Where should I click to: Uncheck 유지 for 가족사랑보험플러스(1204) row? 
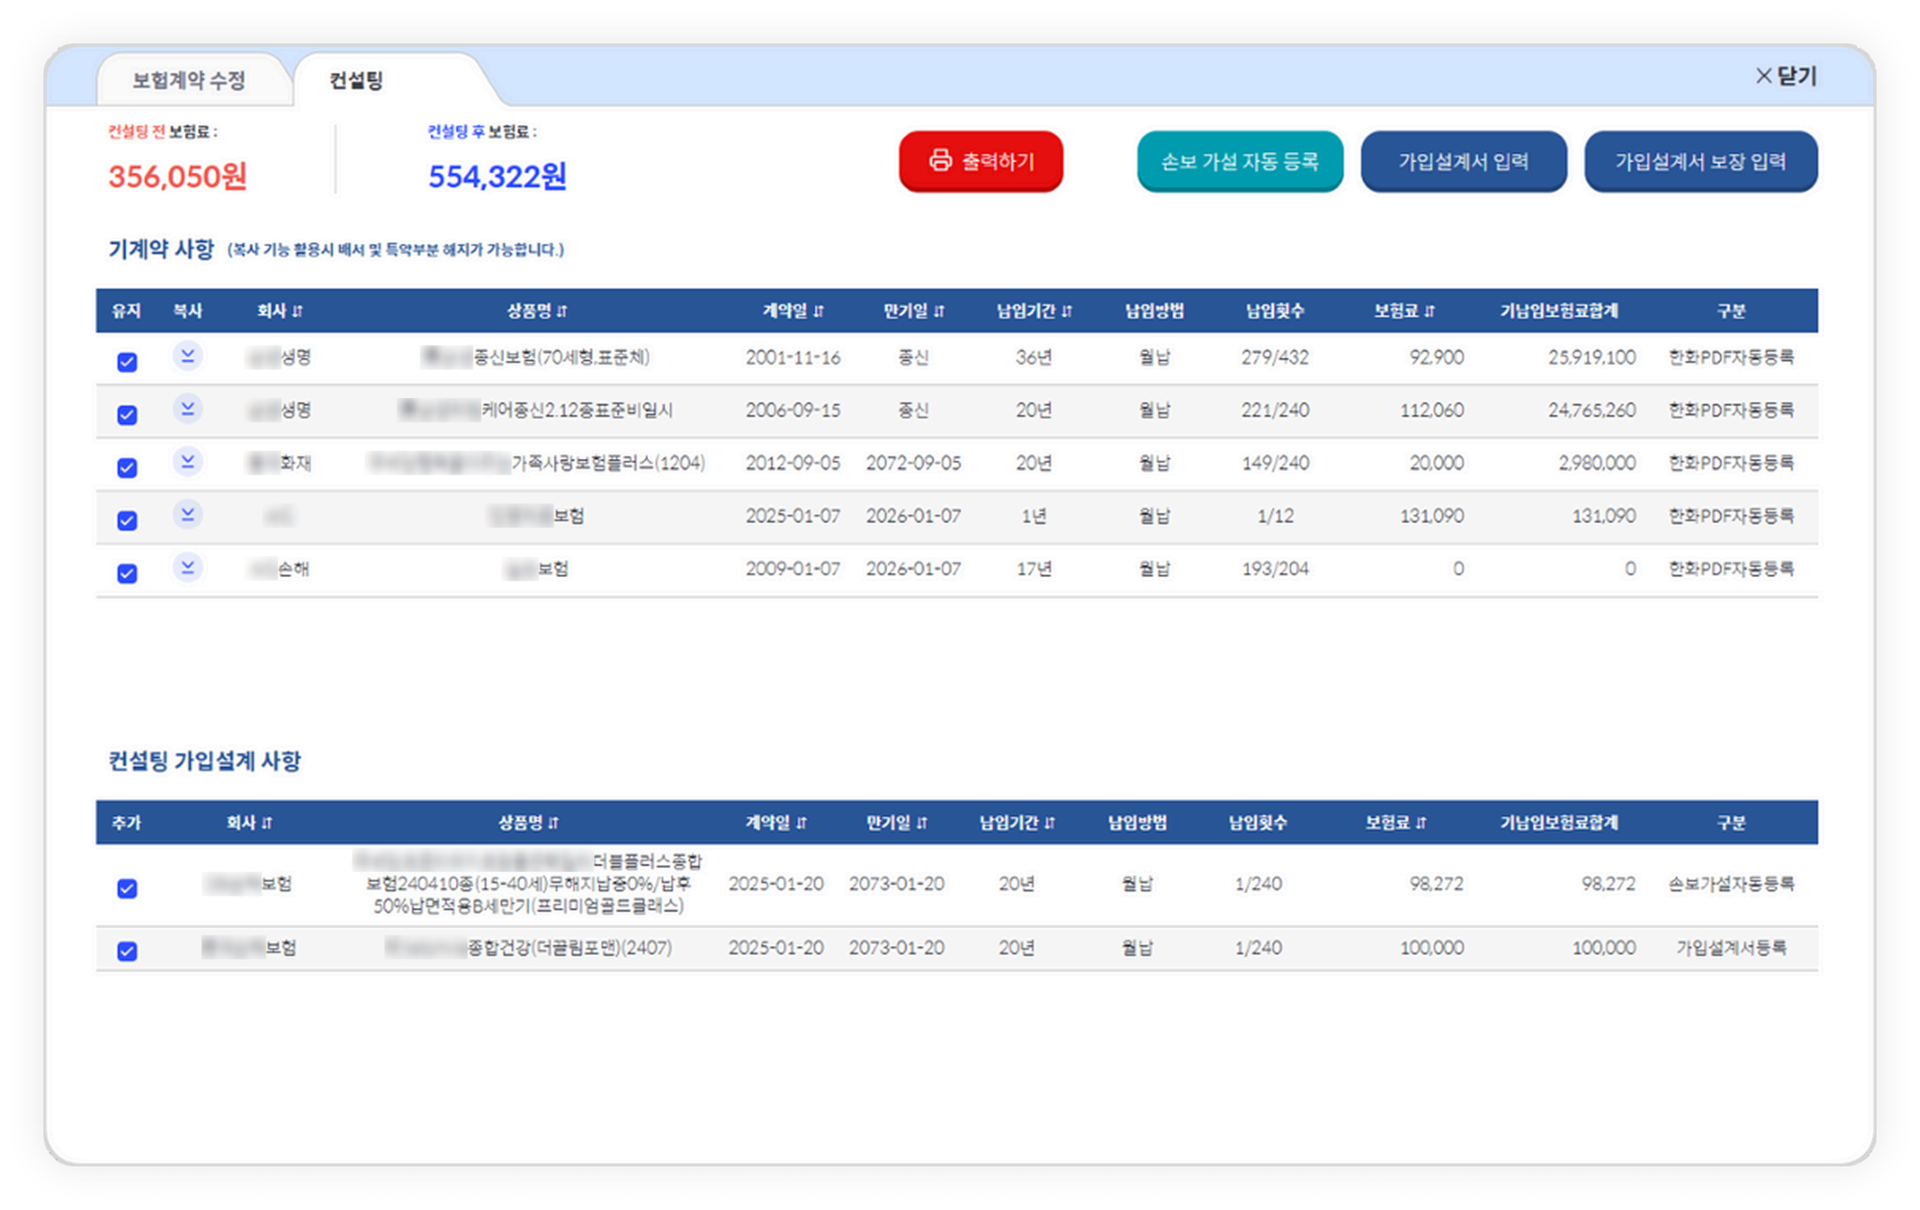pyautogui.click(x=127, y=468)
